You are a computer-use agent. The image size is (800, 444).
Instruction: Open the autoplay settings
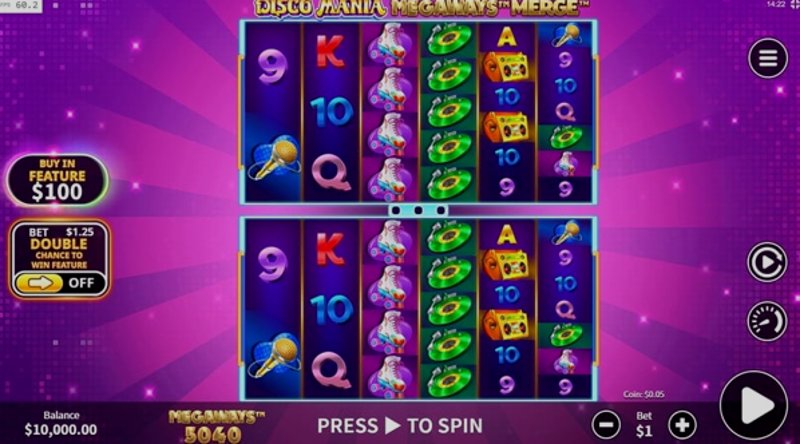(x=767, y=262)
